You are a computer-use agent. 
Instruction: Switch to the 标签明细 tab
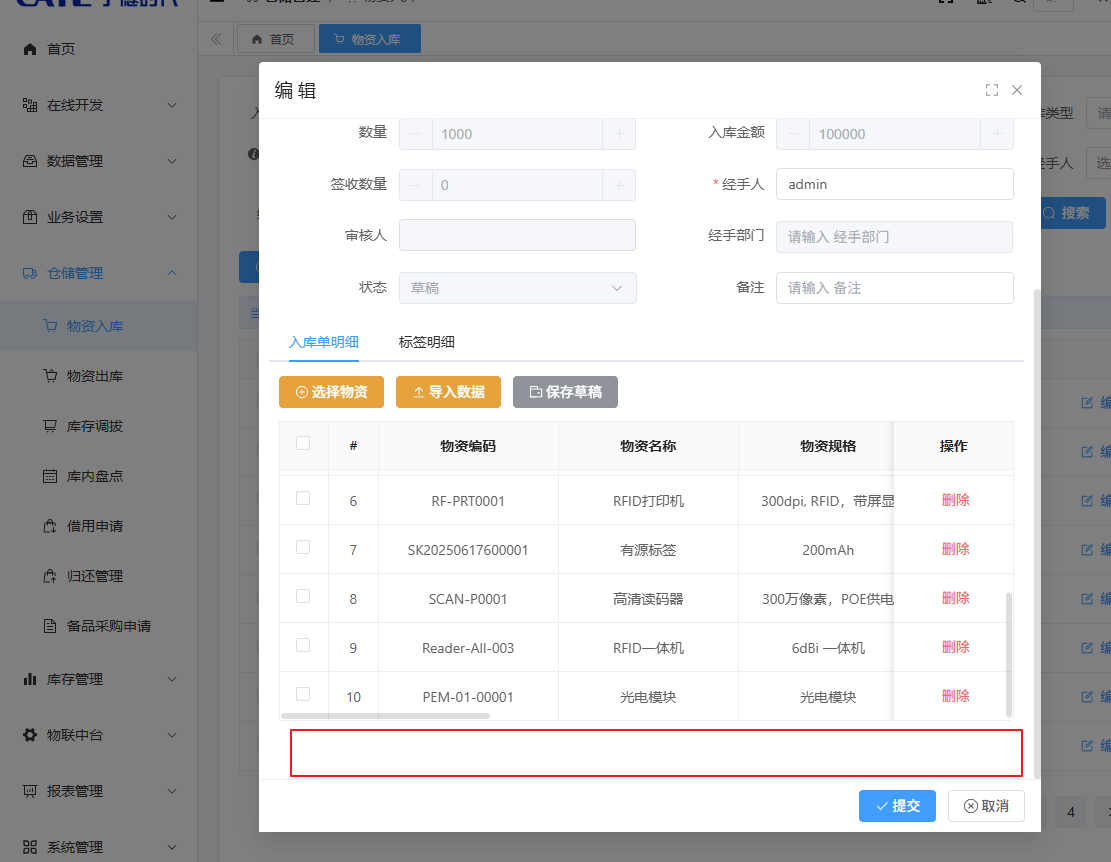[426, 342]
